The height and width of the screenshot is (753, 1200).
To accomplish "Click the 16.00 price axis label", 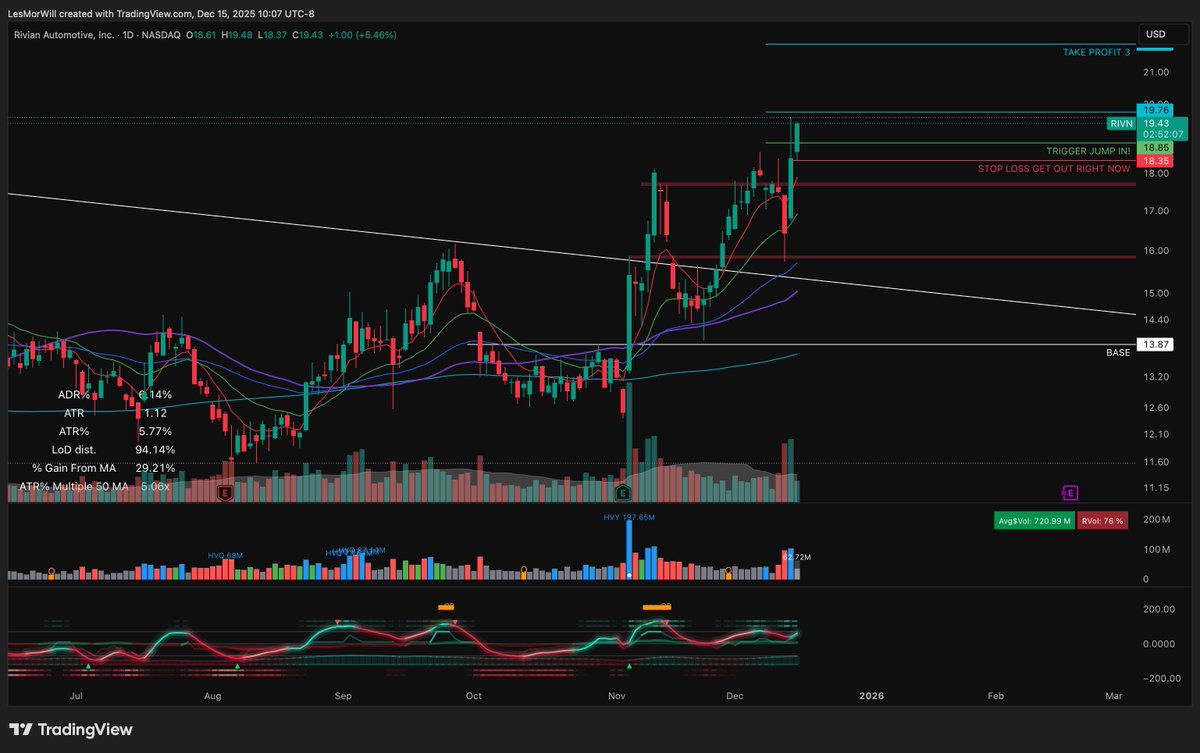I will [1156, 251].
